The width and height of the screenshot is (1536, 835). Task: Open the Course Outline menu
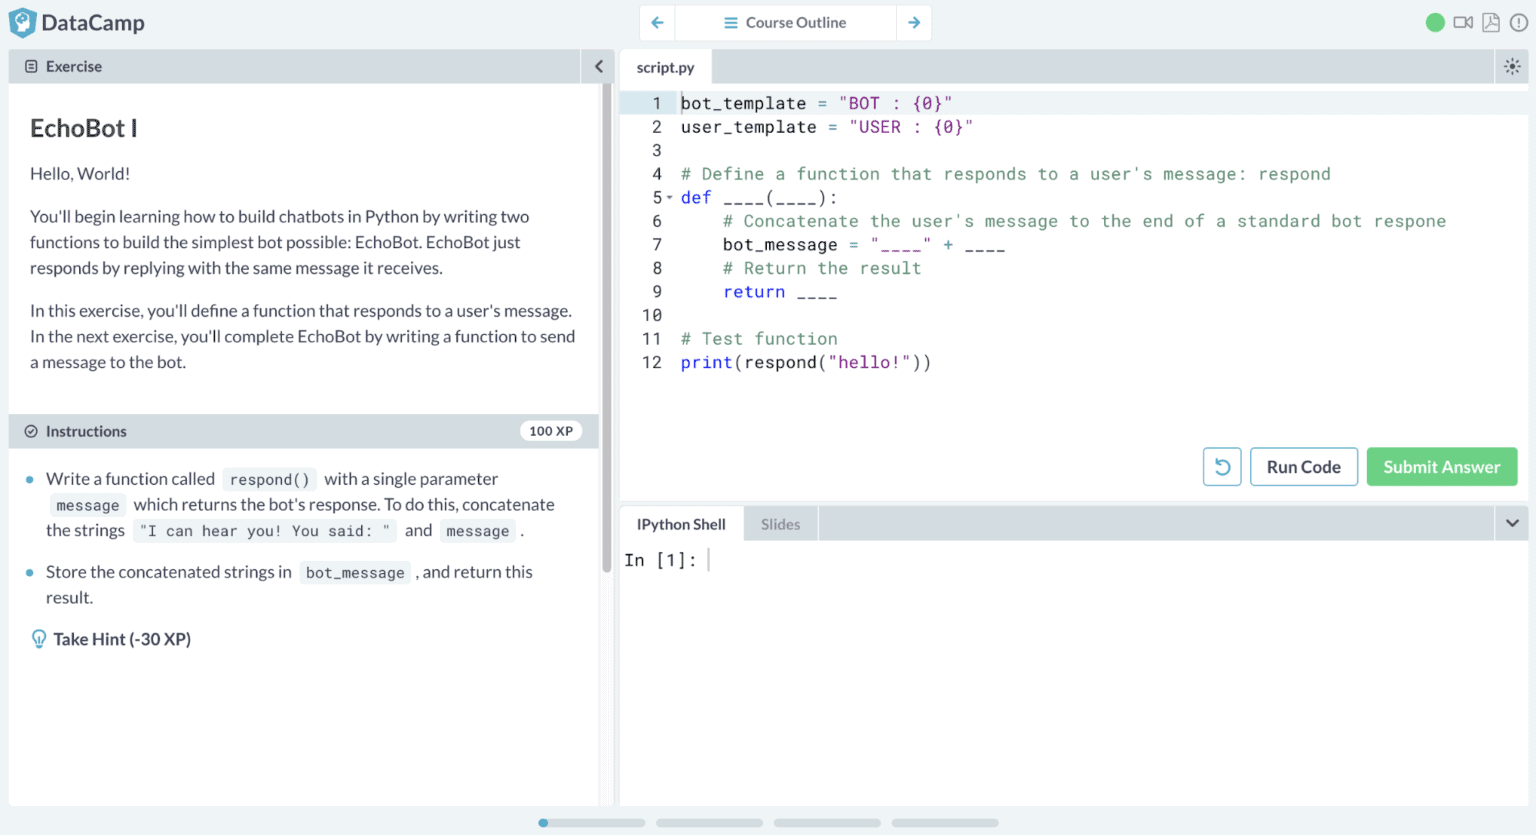tap(785, 22)
